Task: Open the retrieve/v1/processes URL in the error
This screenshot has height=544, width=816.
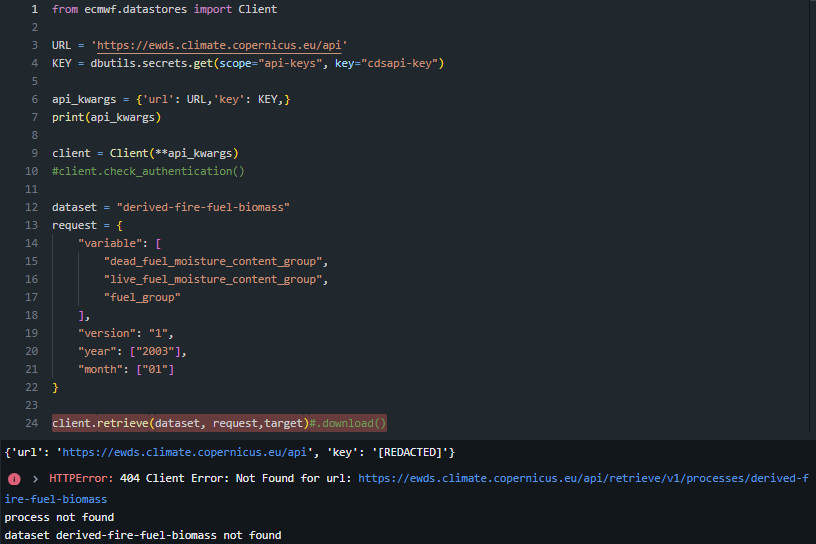Action: 582,479
